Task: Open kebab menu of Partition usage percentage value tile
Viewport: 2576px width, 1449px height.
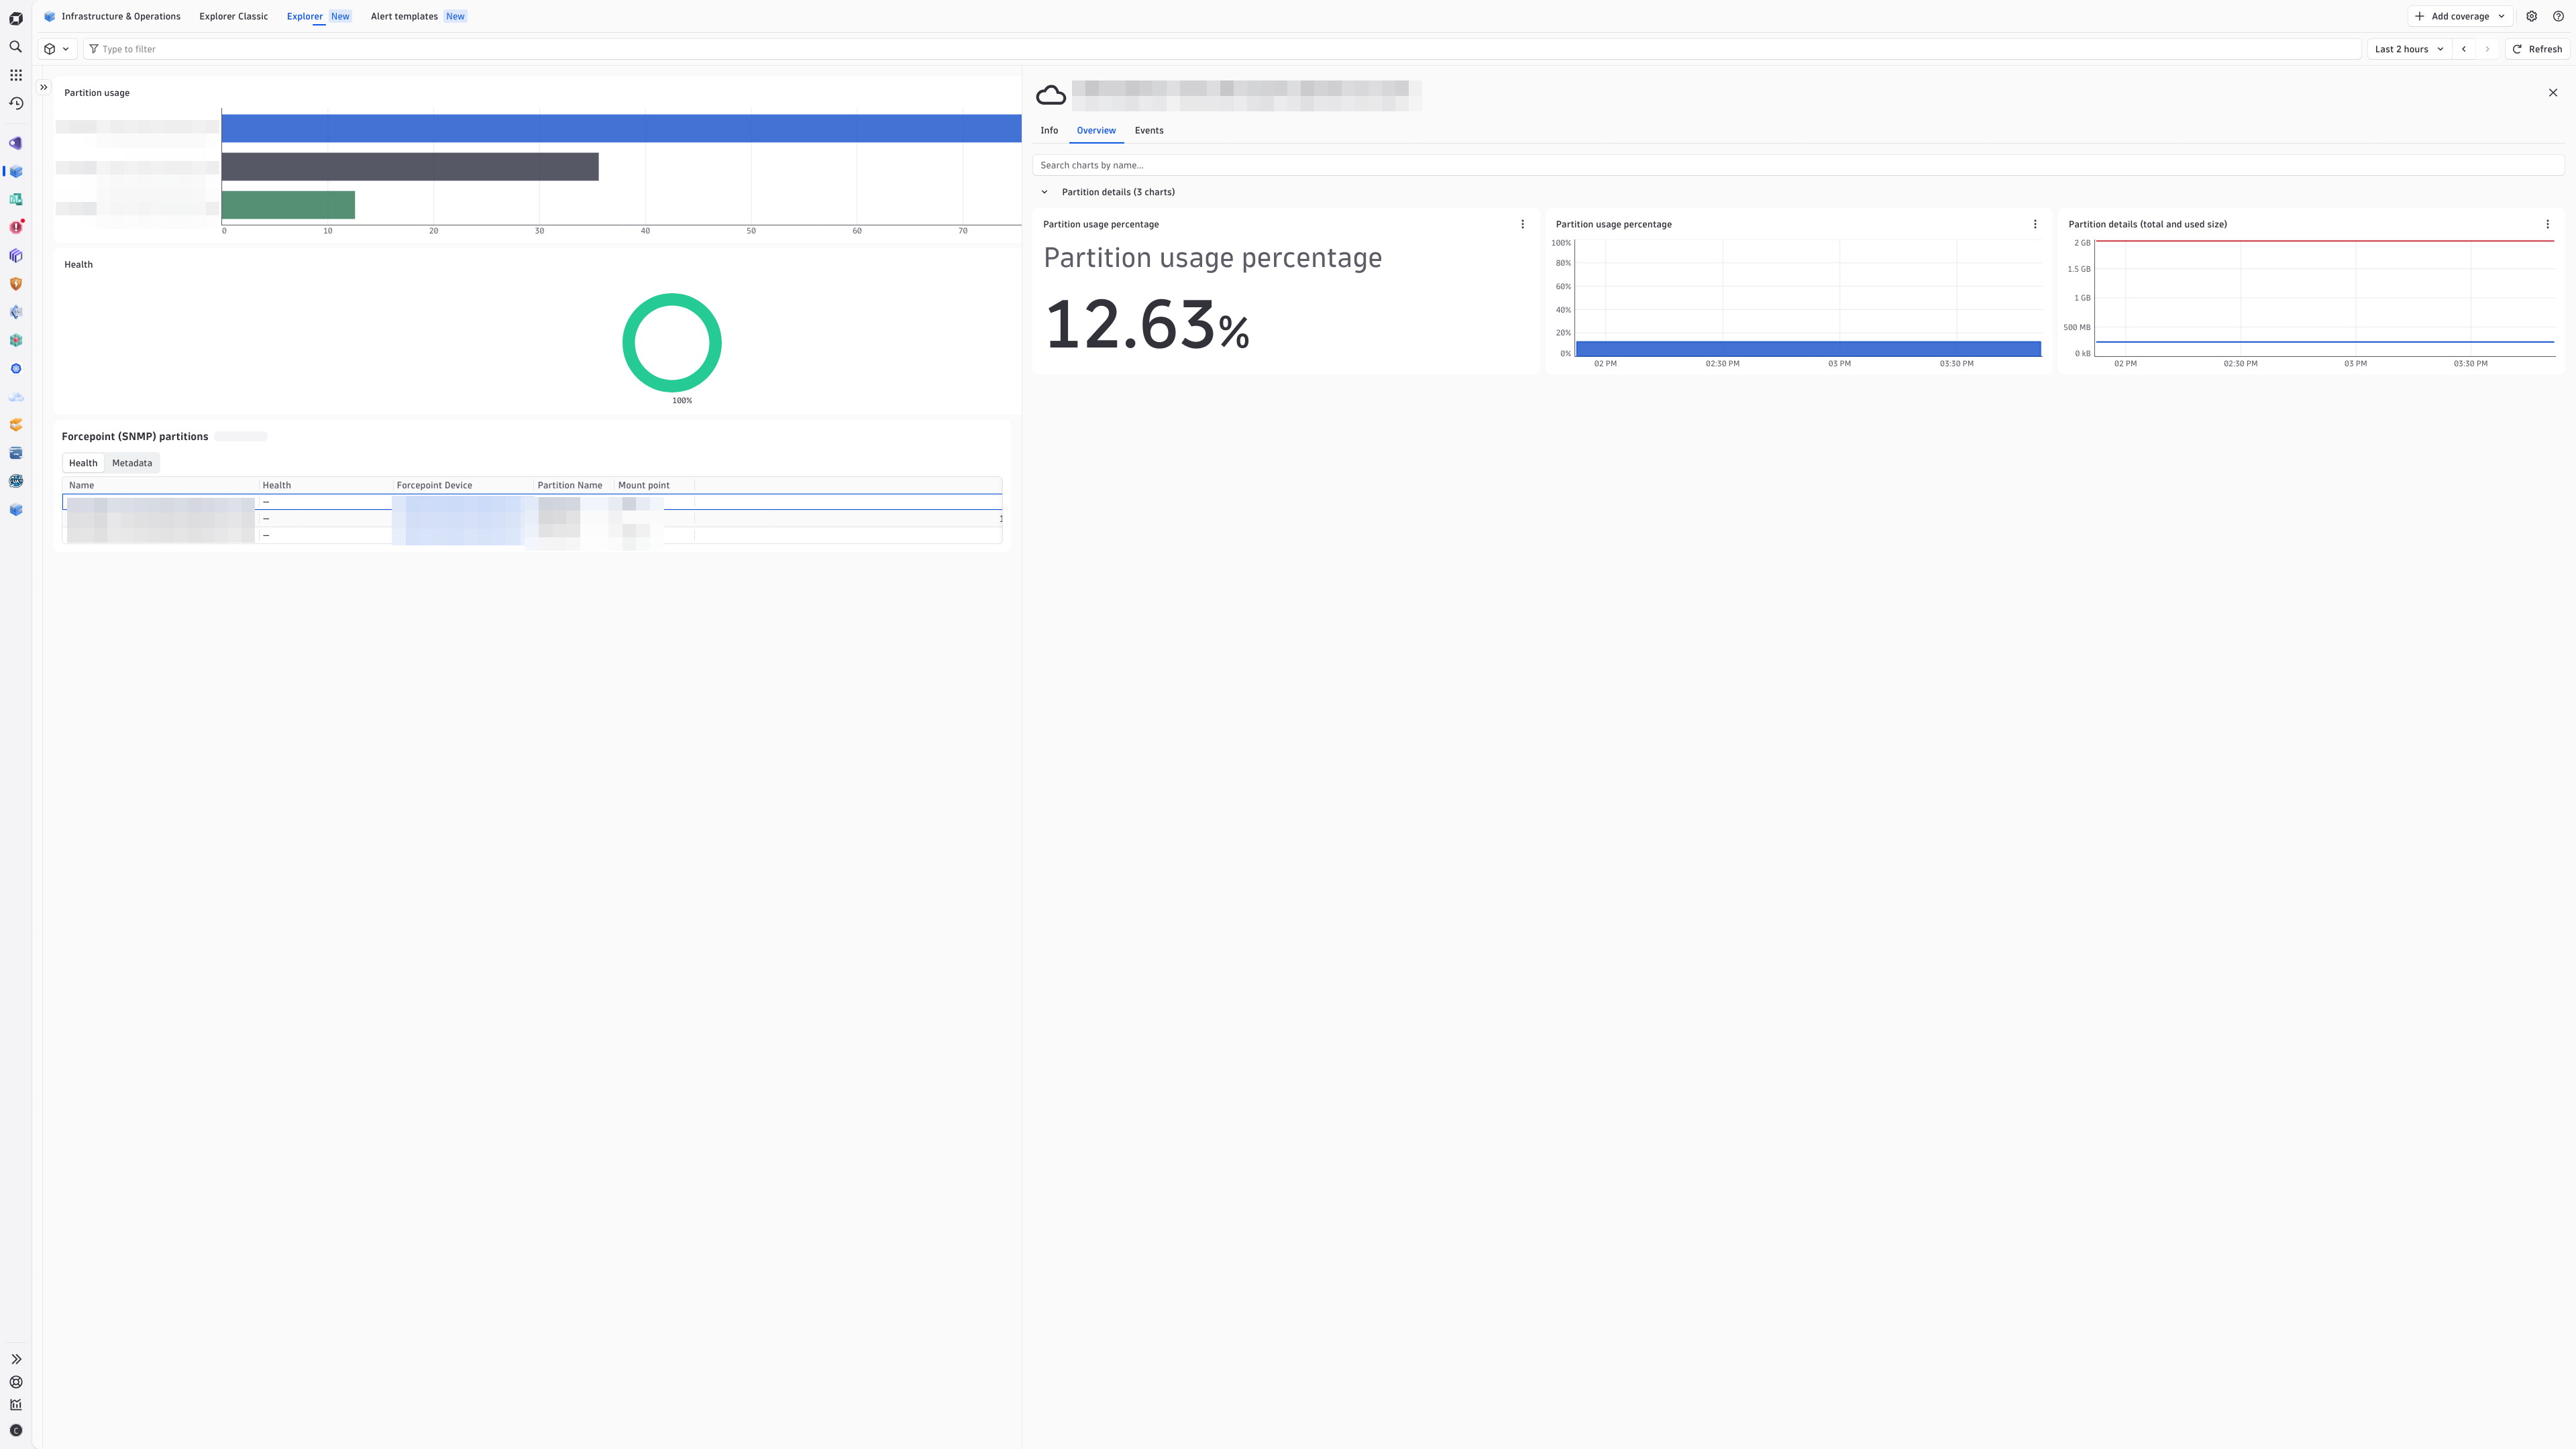Action: [1522, 224]
